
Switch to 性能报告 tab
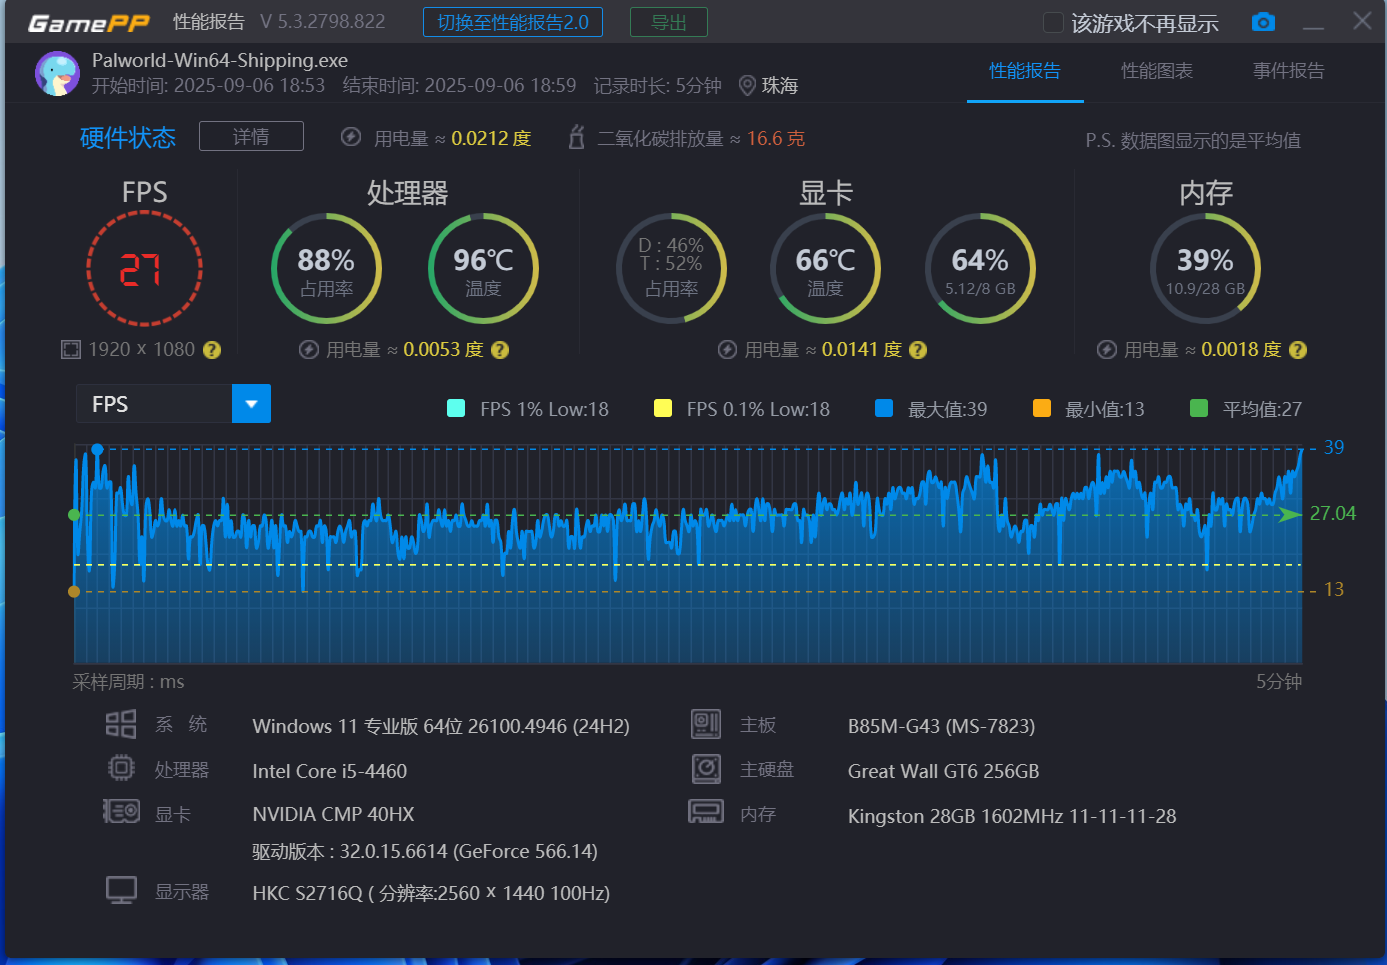click(x=1025, y=71)
